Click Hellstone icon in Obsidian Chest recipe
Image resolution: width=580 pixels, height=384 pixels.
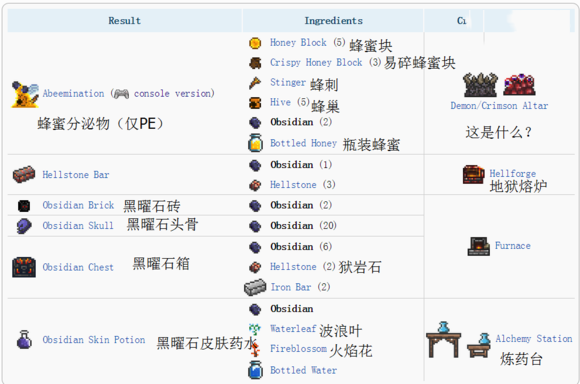(x=255, y=267)
